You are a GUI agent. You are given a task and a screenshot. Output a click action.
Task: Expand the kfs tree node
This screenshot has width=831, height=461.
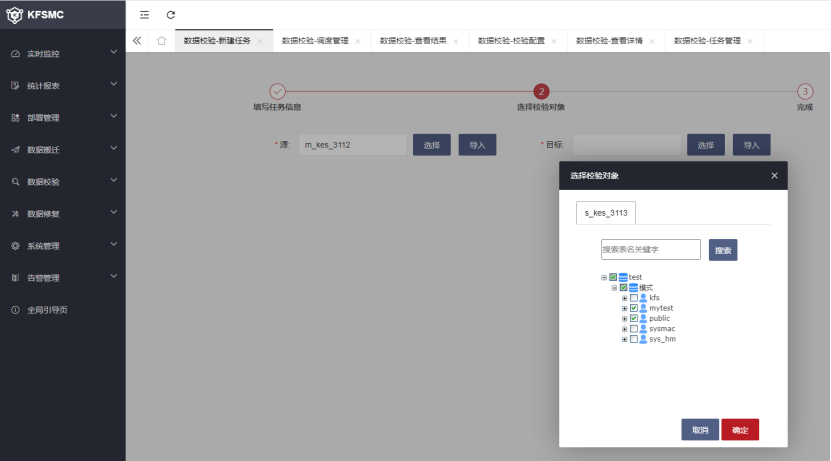pos(624,298)
